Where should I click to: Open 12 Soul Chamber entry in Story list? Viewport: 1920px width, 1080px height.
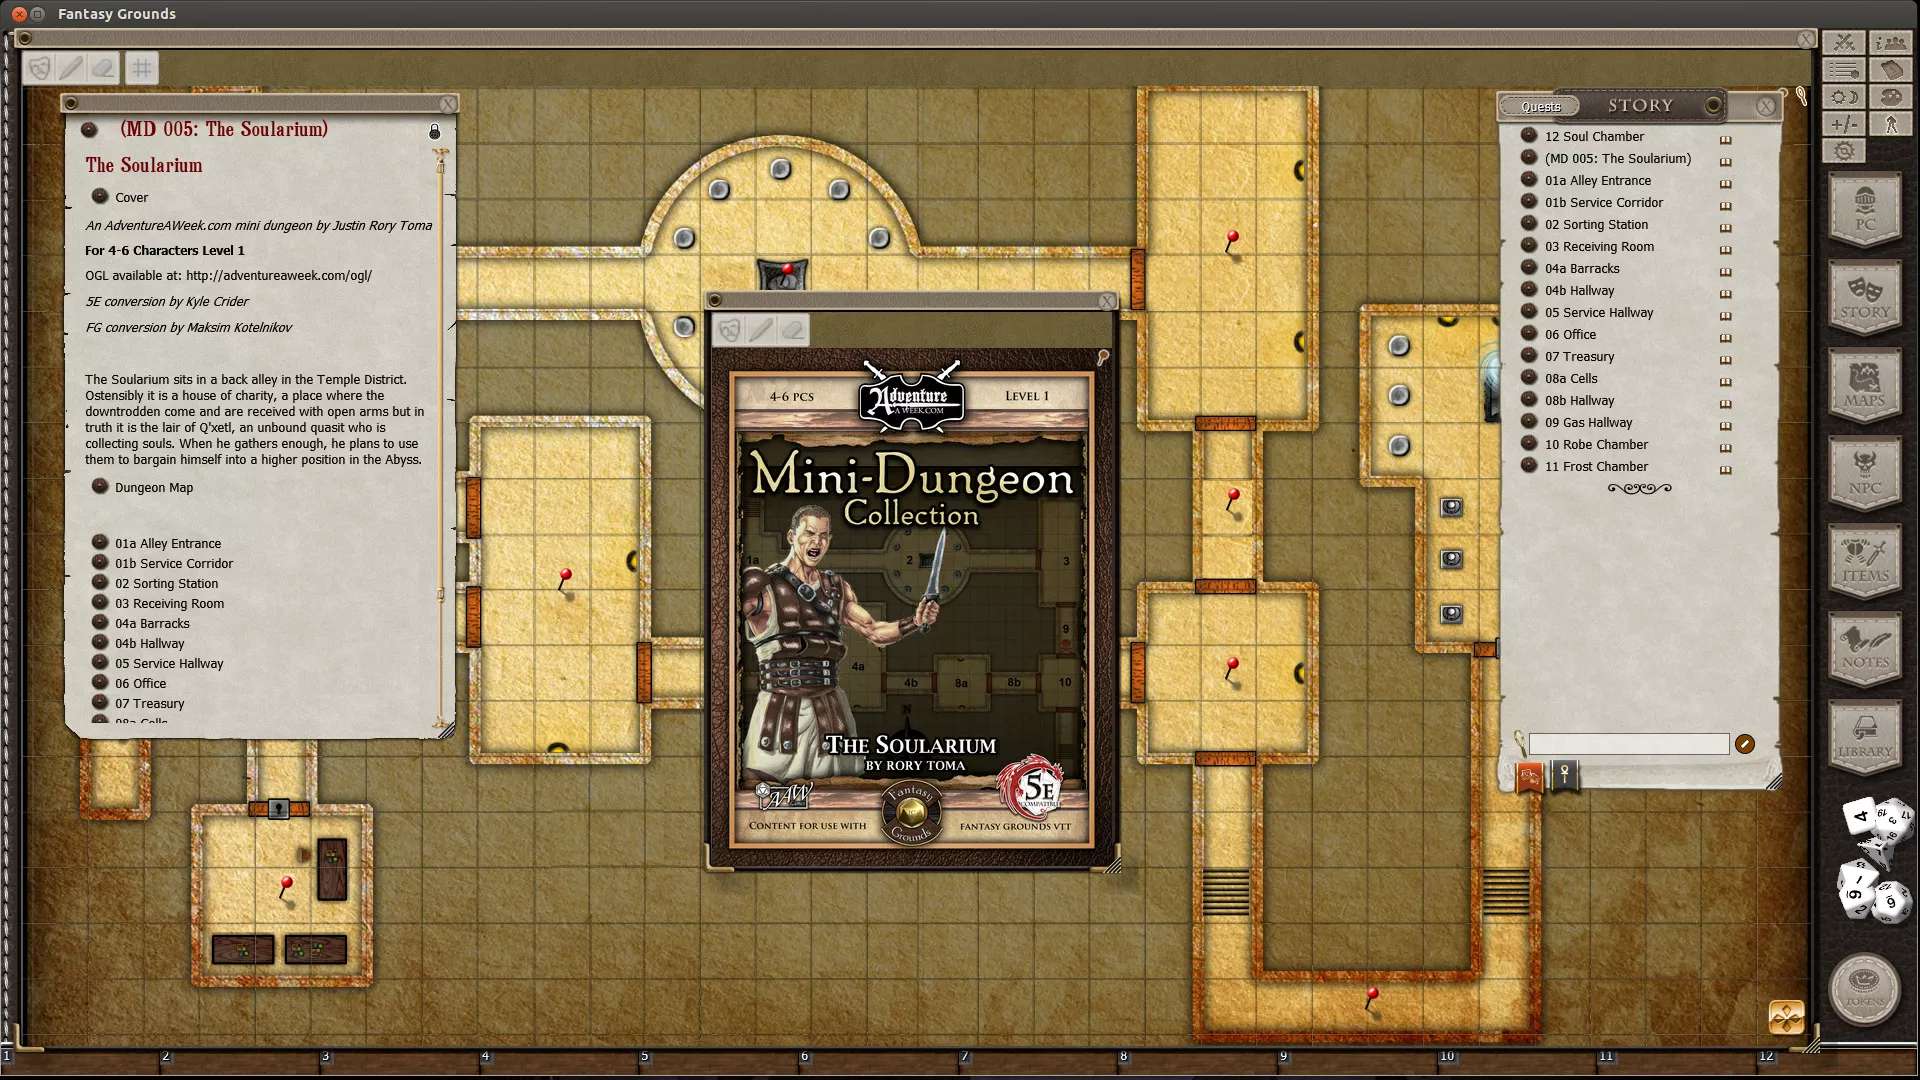coord(1594,136)
